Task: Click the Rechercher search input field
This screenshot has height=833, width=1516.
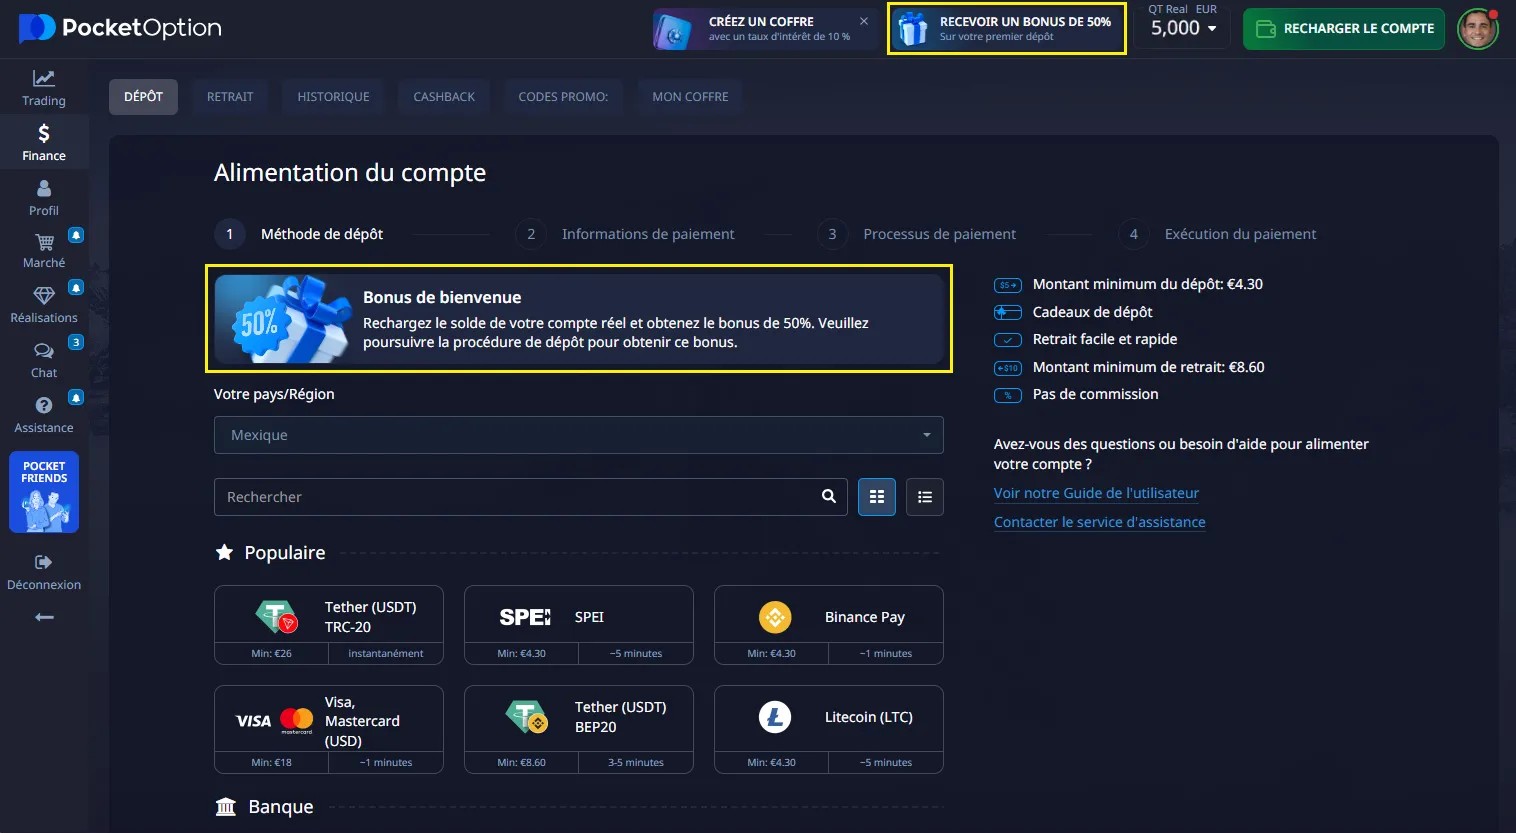Action: (515, 497)
